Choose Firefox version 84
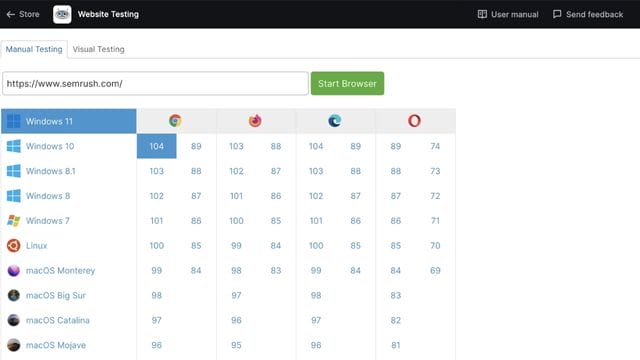Screen dimensions: 640x360 click(x=276, y=246)
